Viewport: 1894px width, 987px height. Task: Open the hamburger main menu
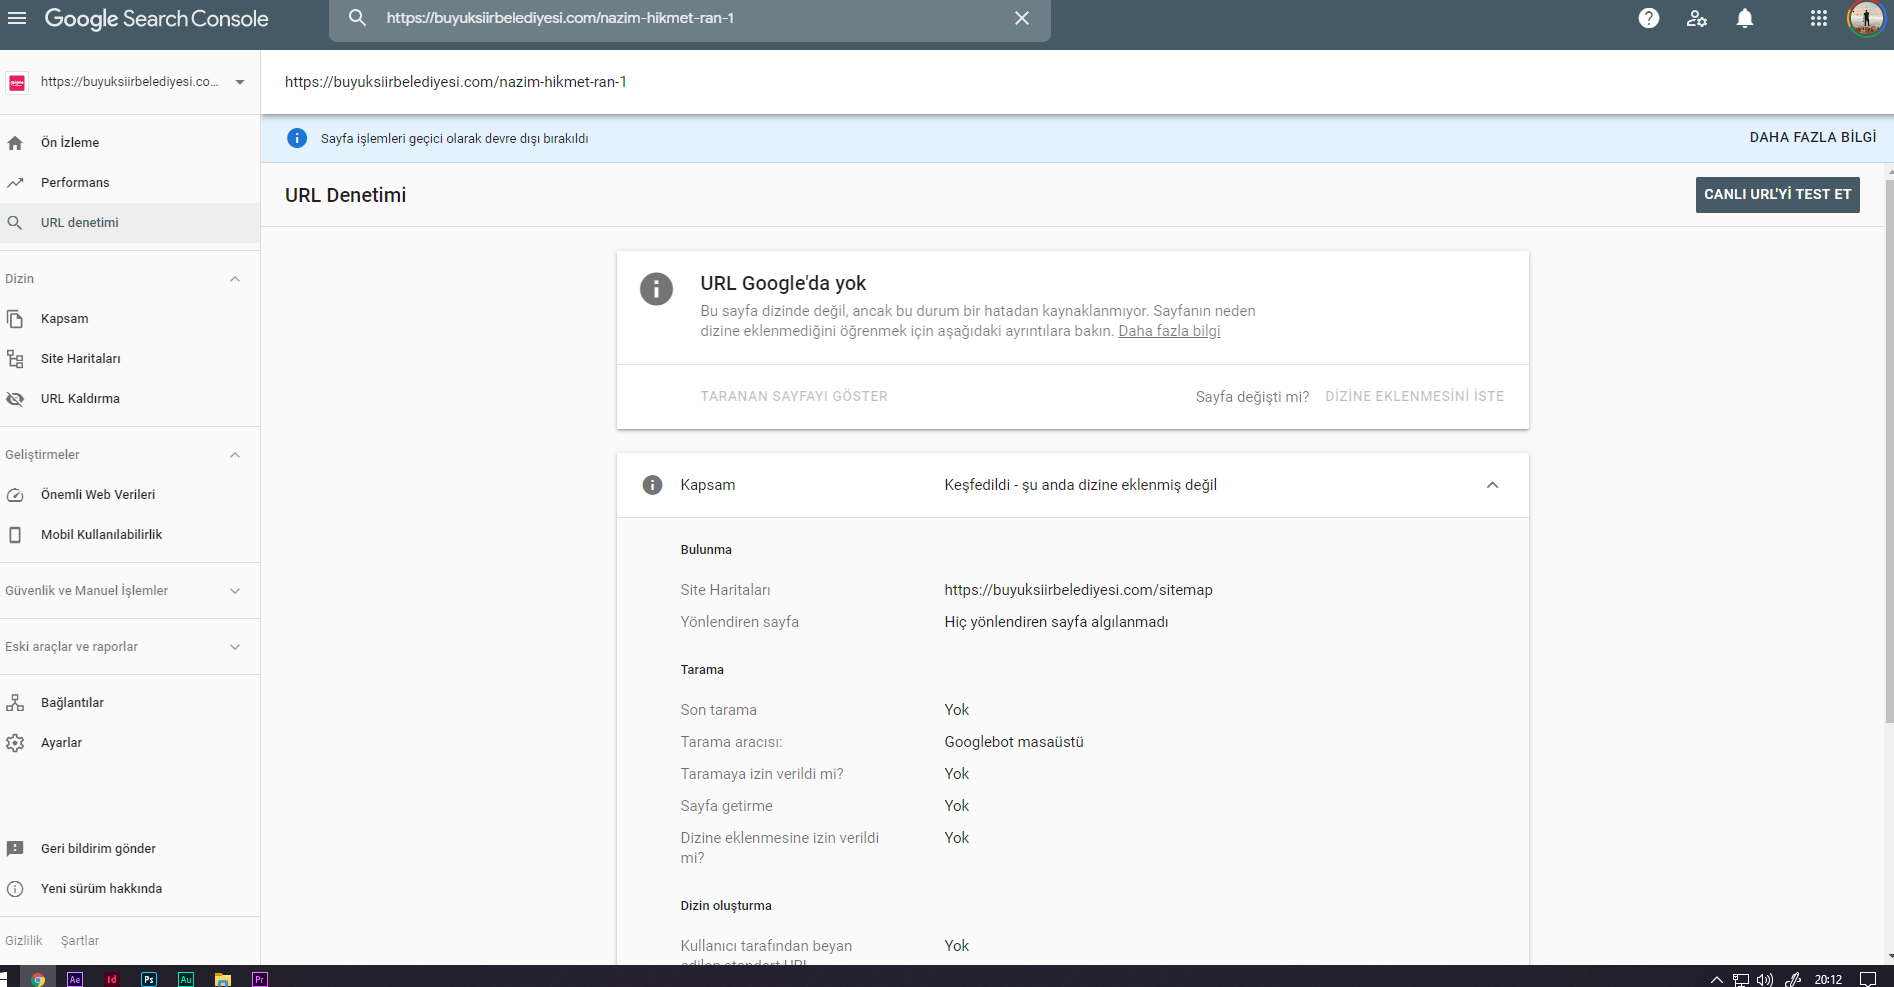(17, 18)
